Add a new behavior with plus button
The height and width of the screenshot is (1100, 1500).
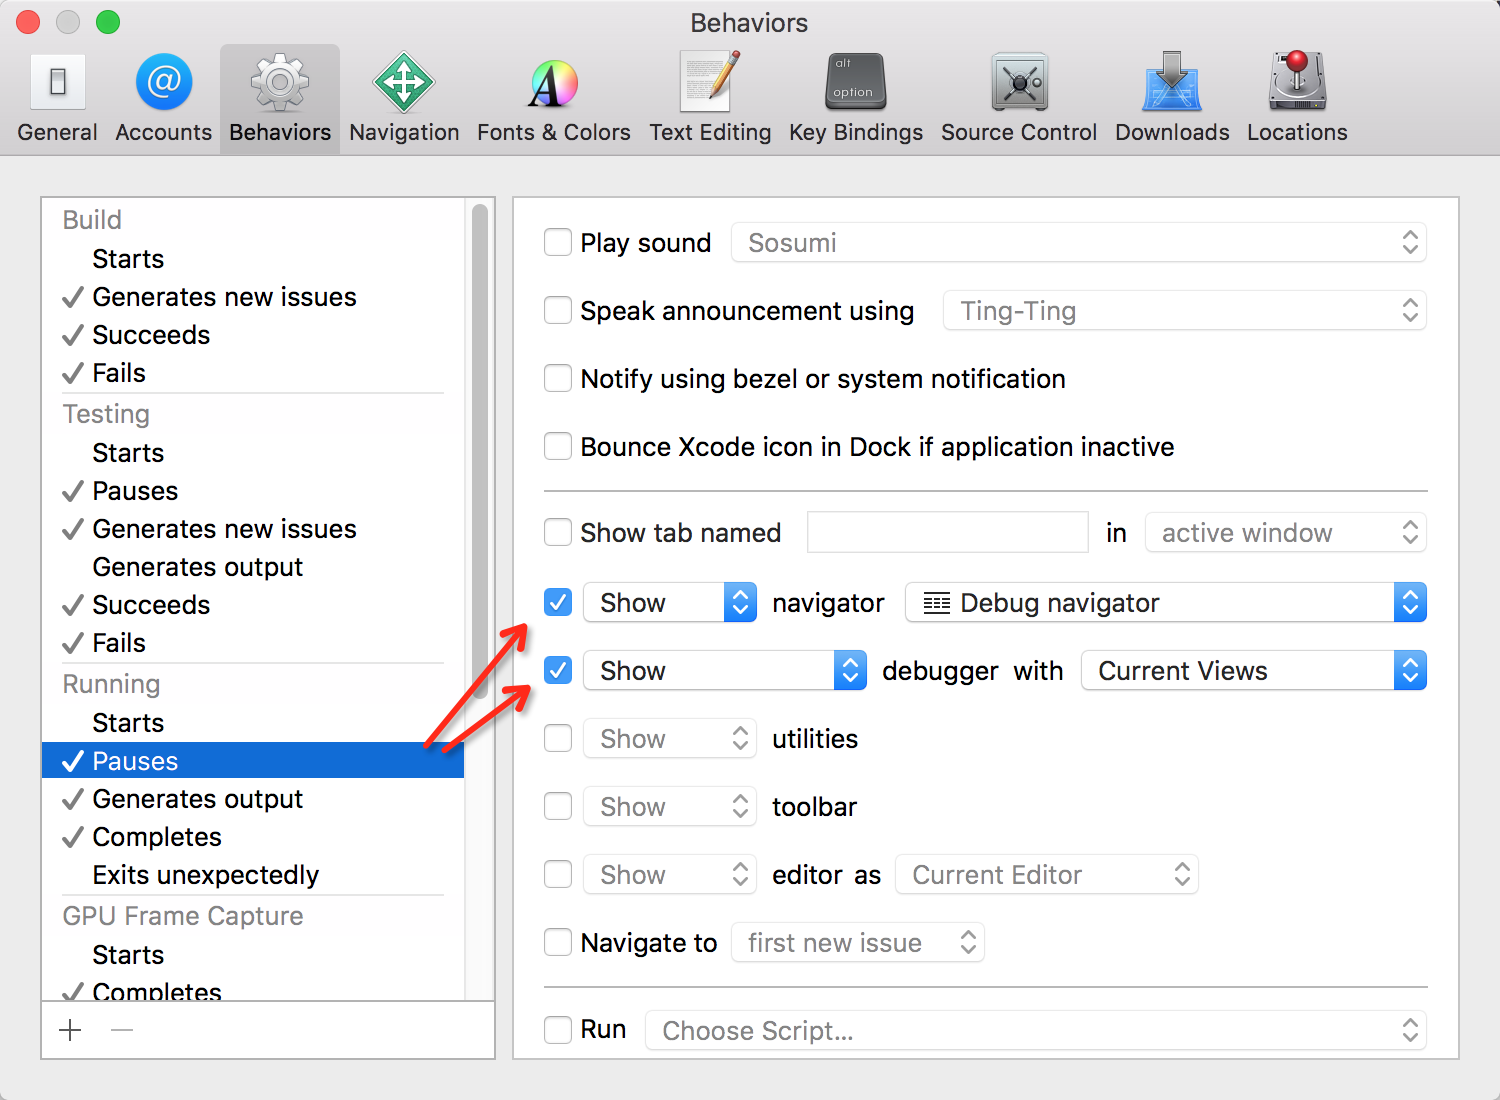coord(70,1030)
